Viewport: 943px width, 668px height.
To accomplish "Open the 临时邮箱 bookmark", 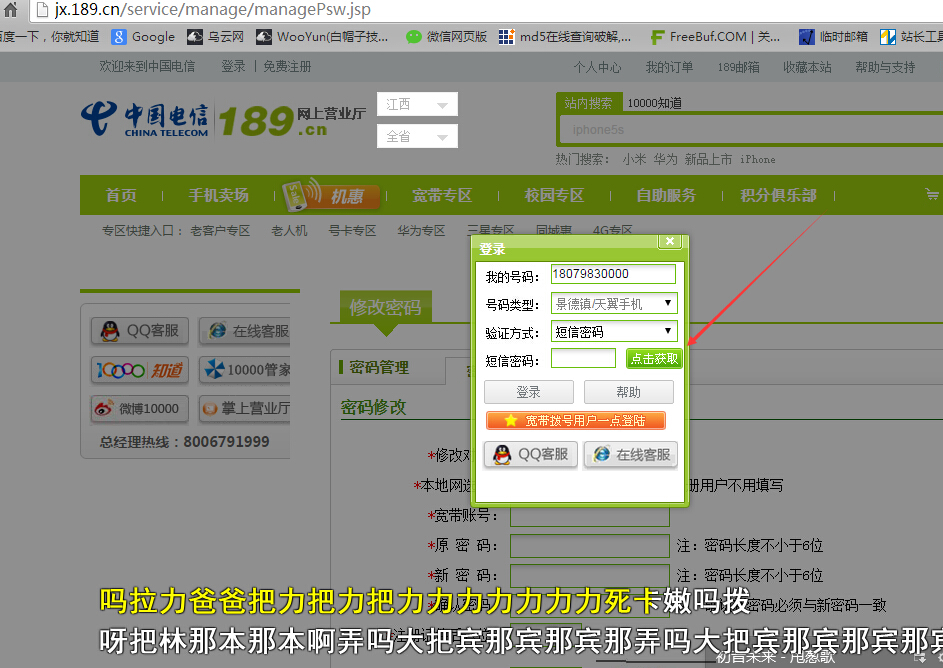I will (x=833, y=37).
